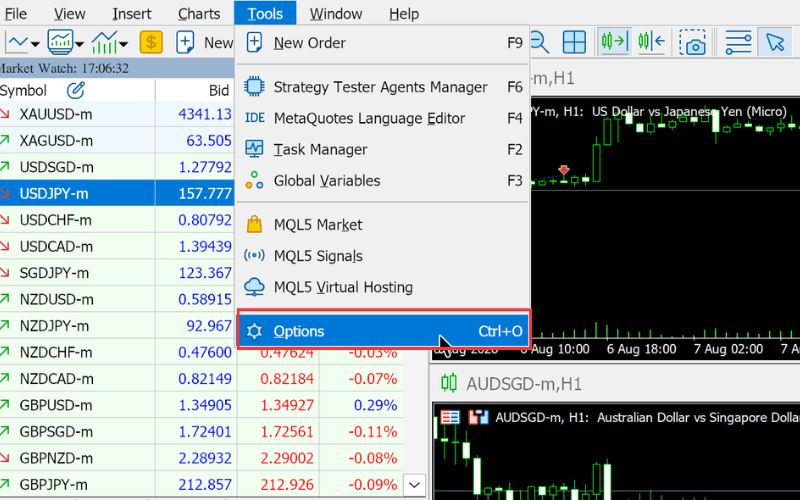Open the File menu
Viewport: 800px width, 500px height.
pos(15,13)
